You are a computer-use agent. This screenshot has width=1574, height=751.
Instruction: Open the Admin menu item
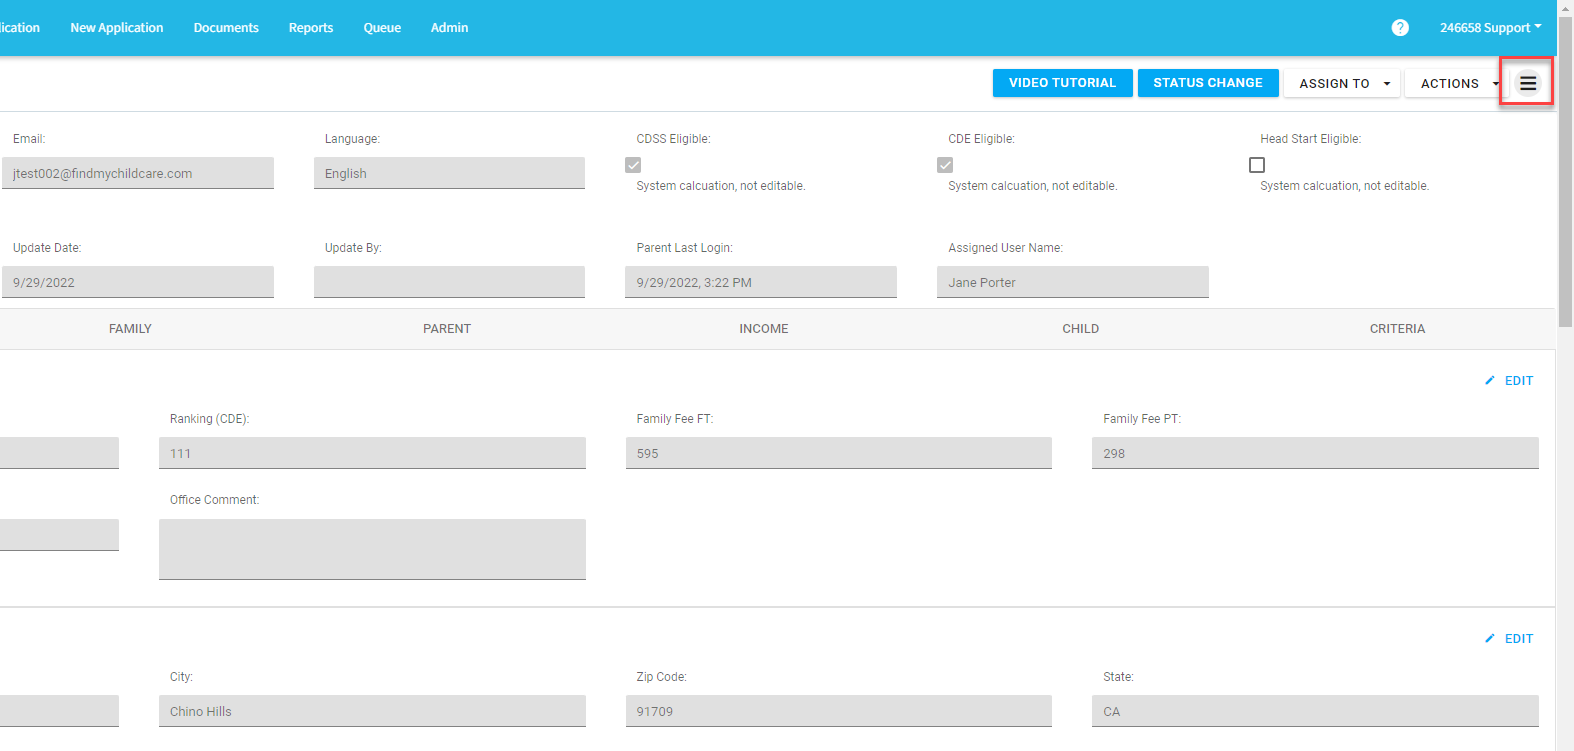click(449, 28)
